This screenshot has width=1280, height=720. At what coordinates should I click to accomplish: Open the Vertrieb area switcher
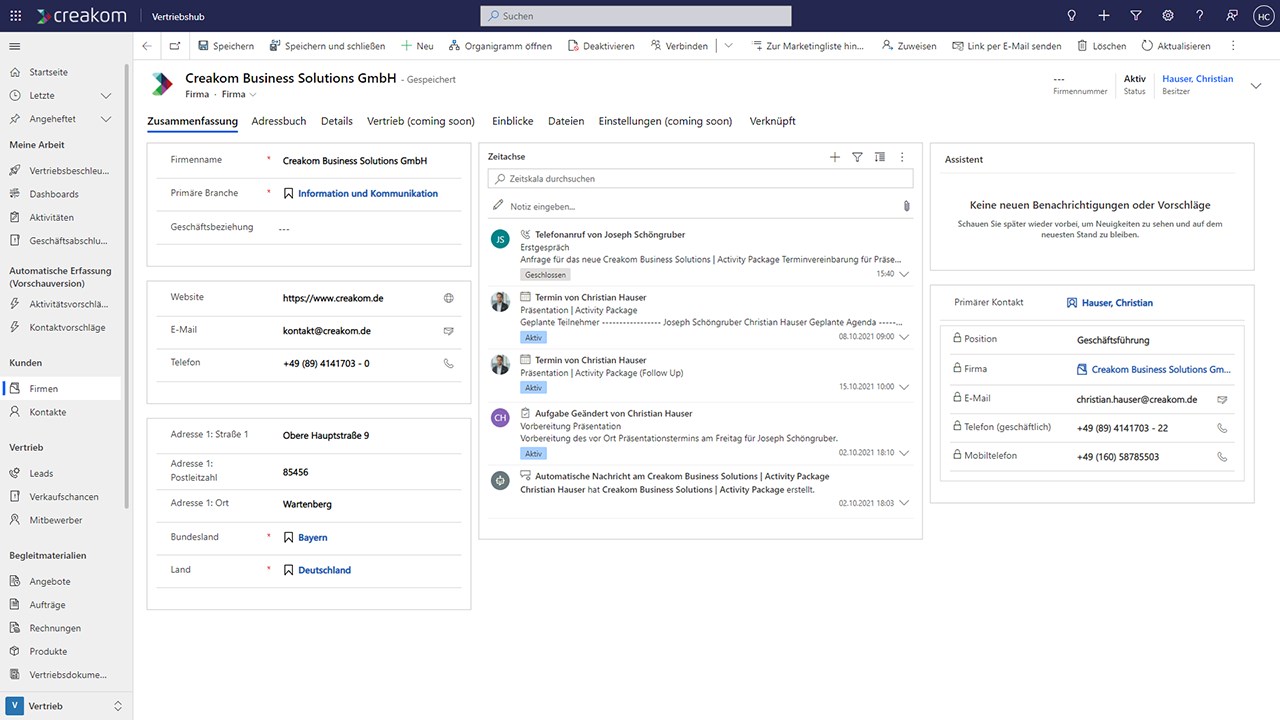coord(66,706)
